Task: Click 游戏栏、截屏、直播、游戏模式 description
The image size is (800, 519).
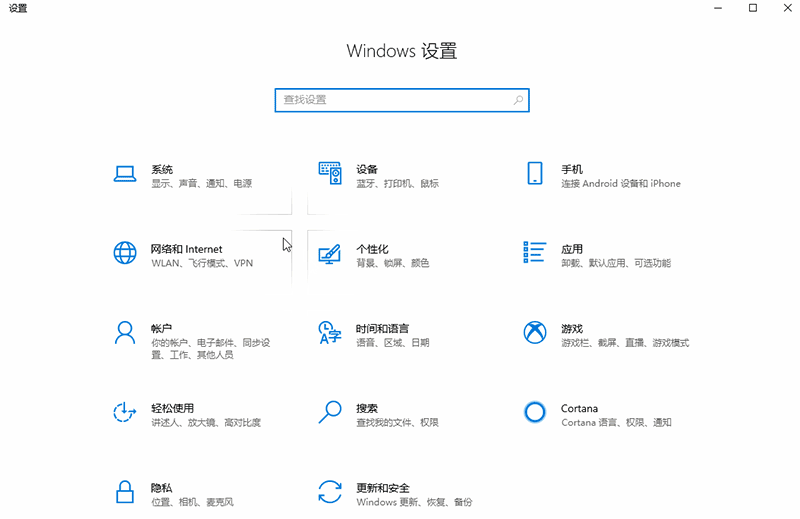Action: (625, 343)
